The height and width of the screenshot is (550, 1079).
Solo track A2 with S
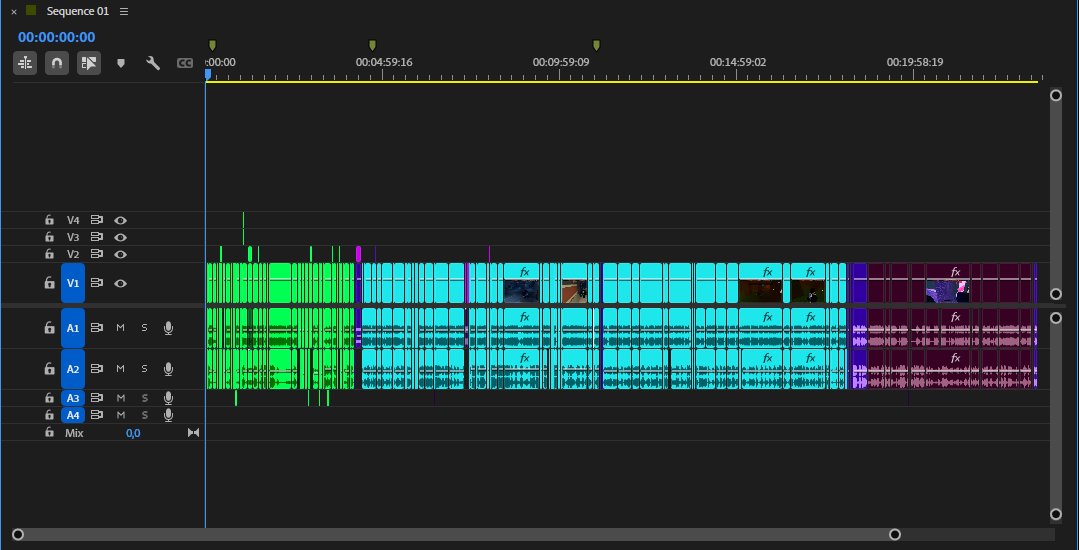pyautogui.click(x=144, y=369)
